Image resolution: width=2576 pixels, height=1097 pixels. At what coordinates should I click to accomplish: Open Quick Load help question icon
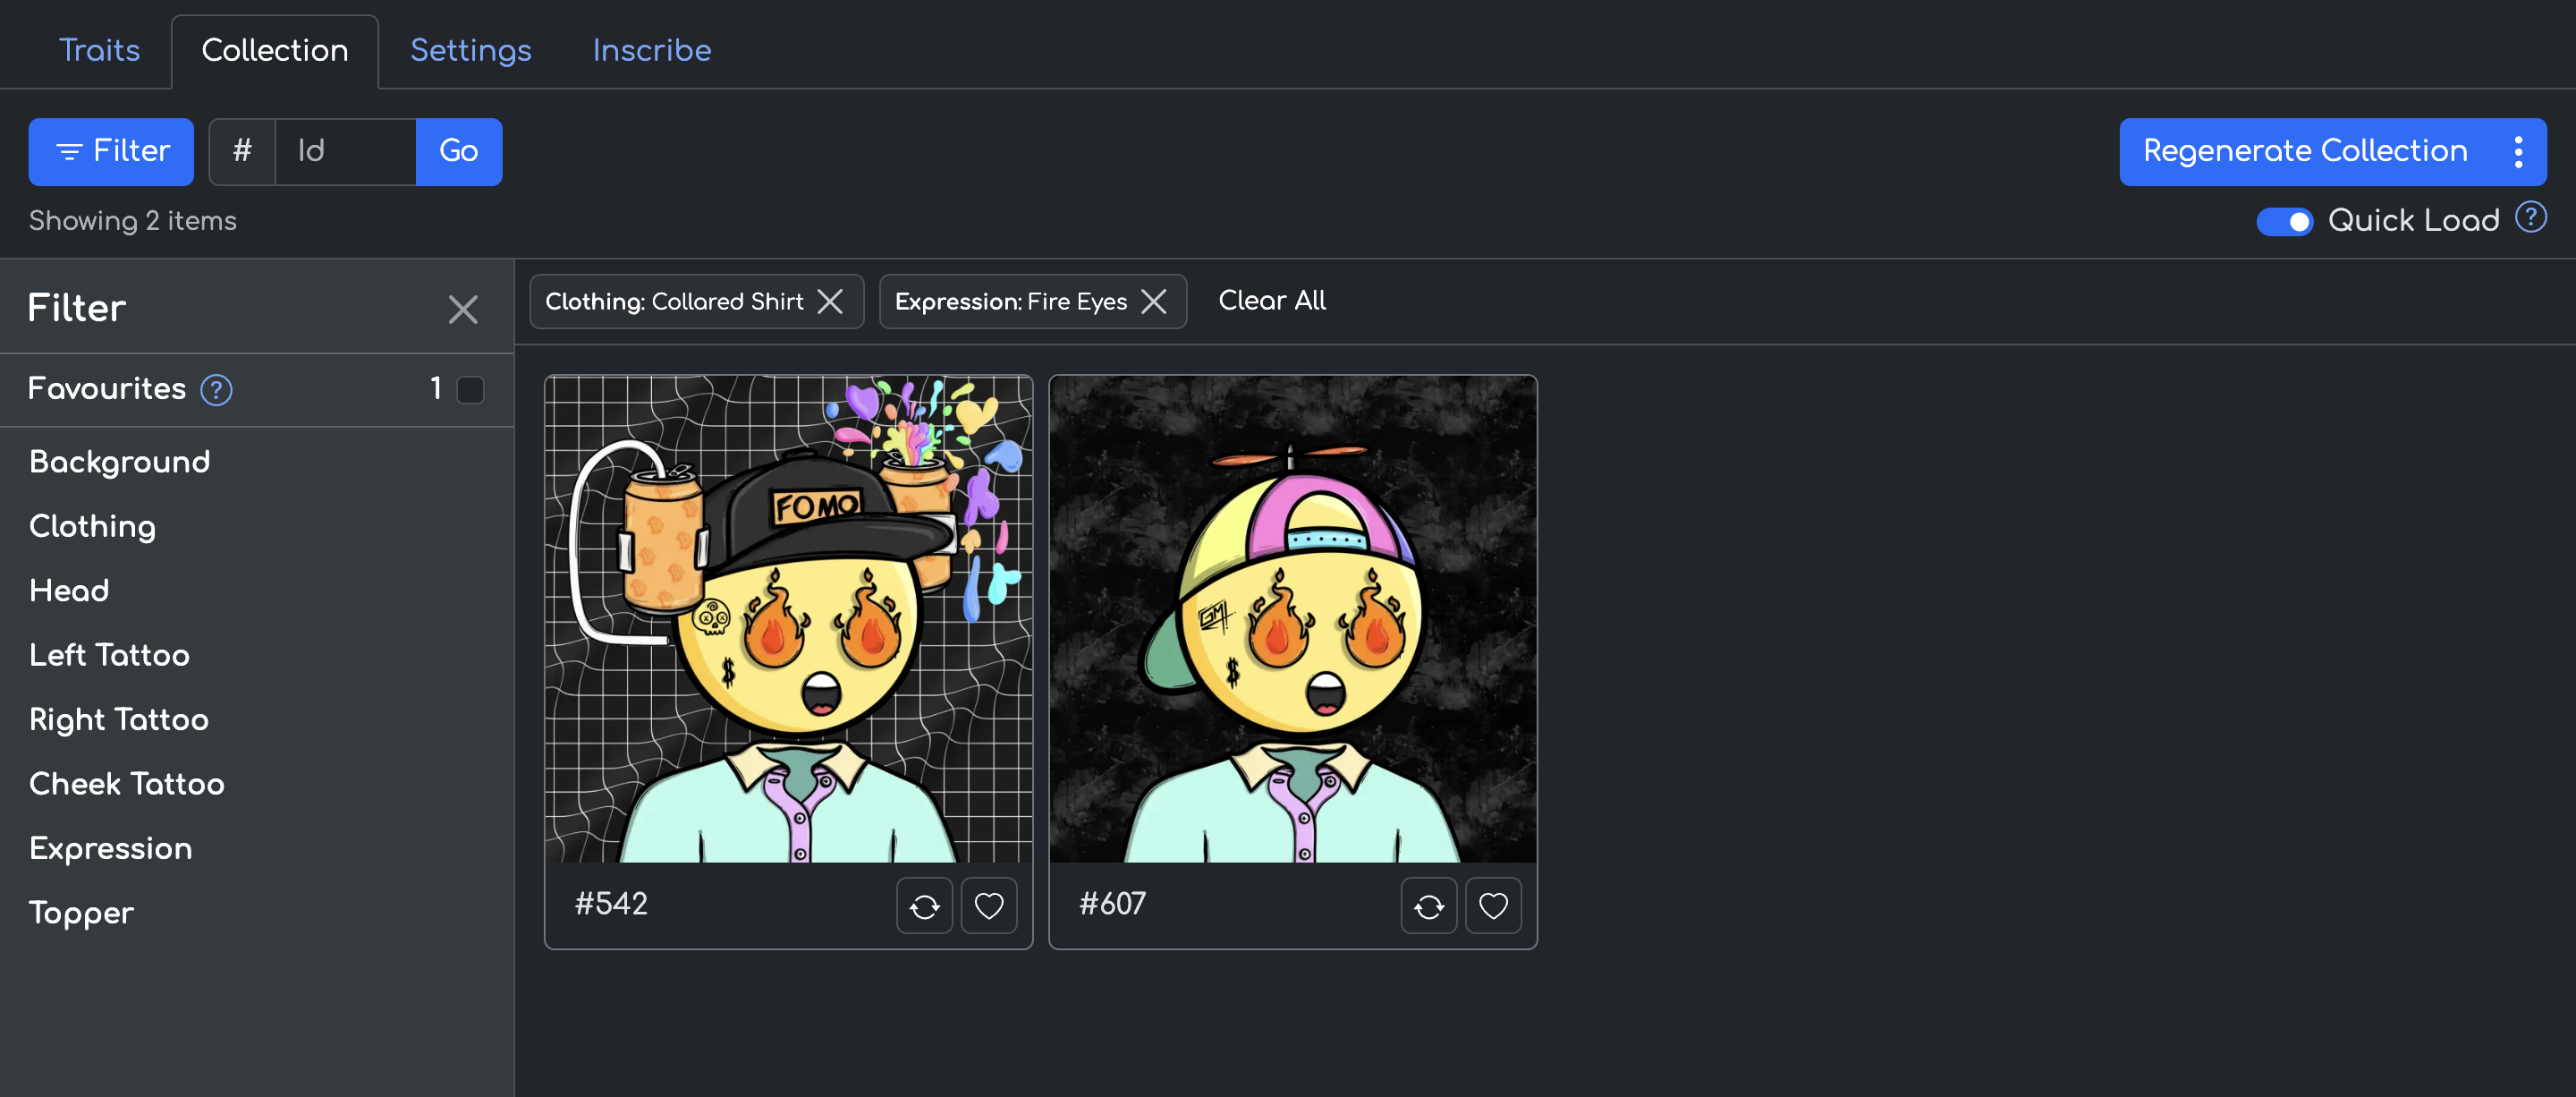coord(2530,217)
